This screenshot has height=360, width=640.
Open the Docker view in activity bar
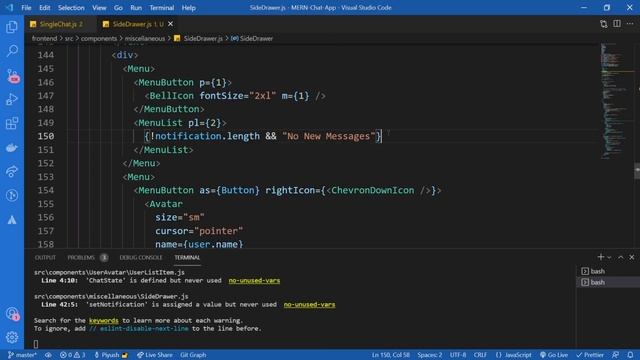coord(12,147)
